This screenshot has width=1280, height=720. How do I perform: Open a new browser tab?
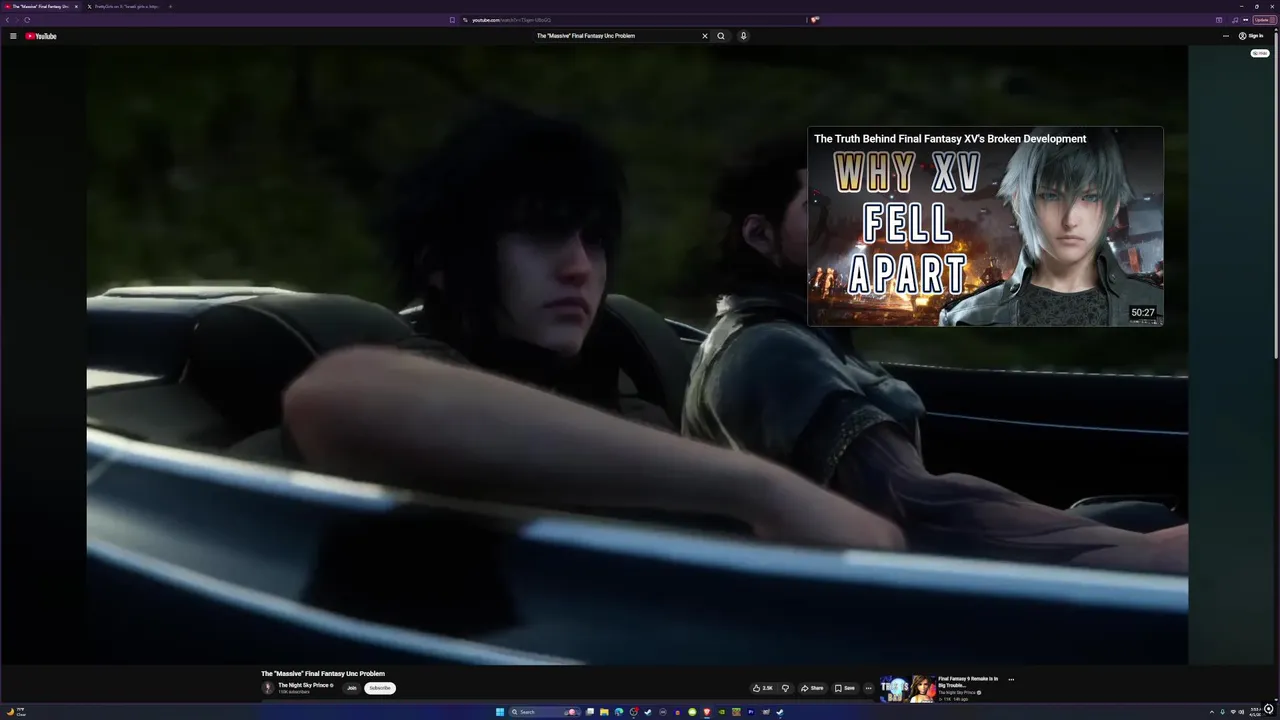(x=170, y=6)
